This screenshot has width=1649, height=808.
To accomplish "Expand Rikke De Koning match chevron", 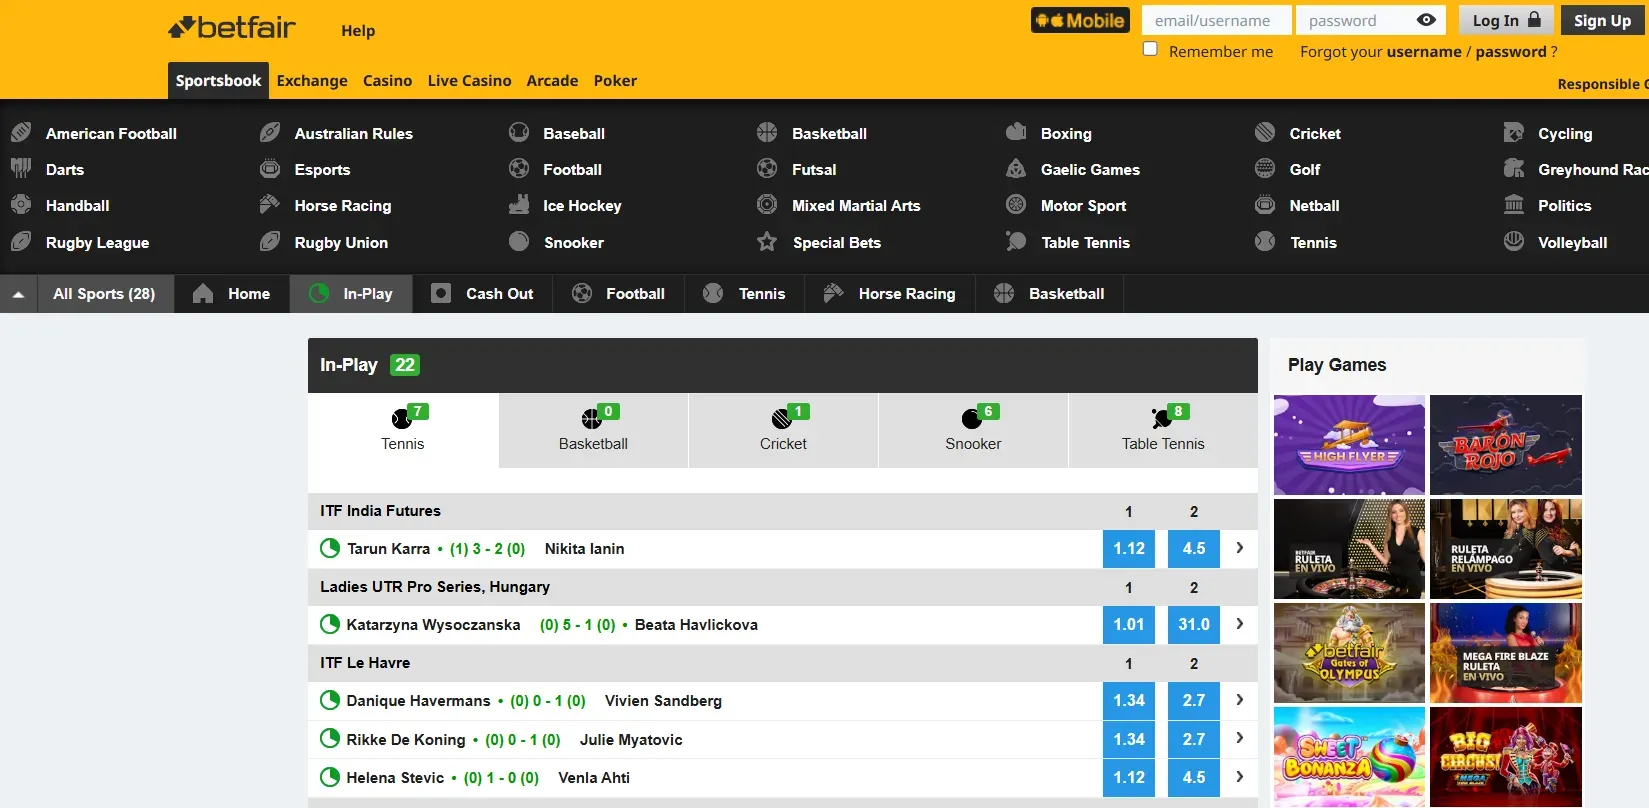I will pyautogui.click(x=1240, y=738).
